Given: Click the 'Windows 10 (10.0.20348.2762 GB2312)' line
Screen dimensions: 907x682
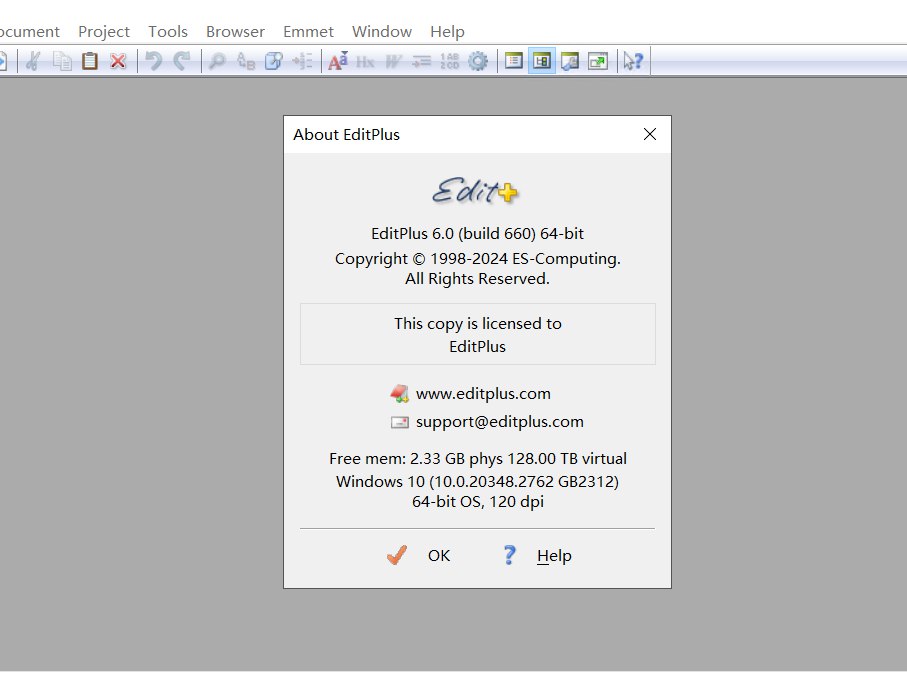Looking at the screenshot, I should tap(477, 481).
